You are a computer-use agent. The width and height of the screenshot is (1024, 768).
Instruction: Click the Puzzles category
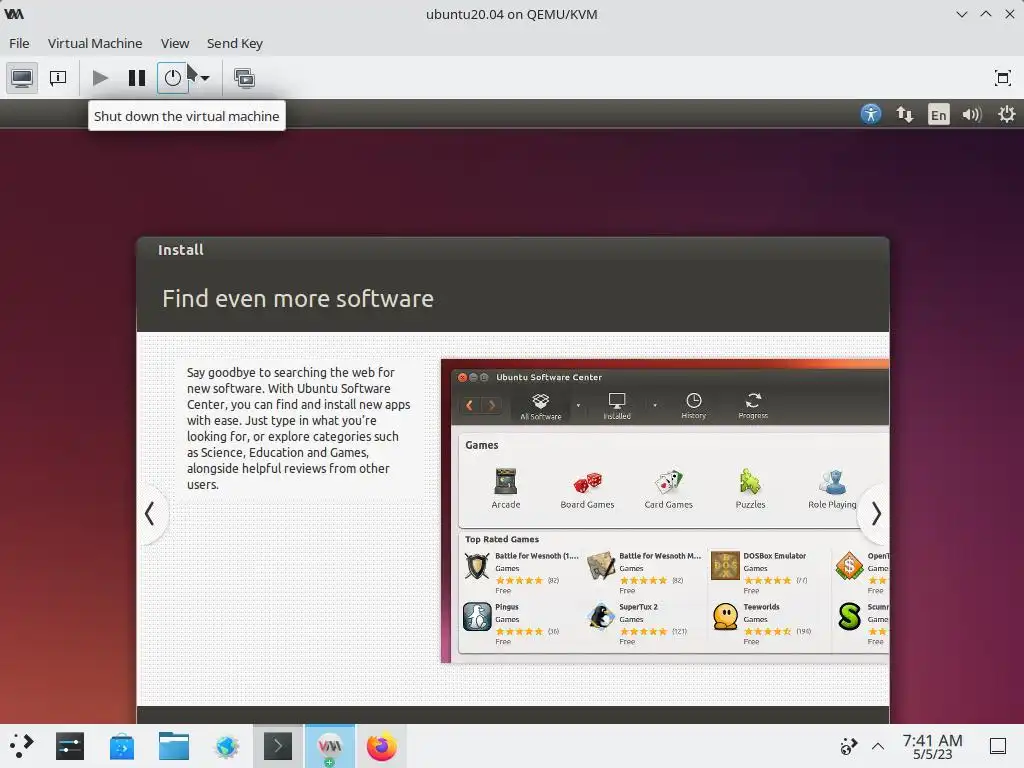pos(750,488)
